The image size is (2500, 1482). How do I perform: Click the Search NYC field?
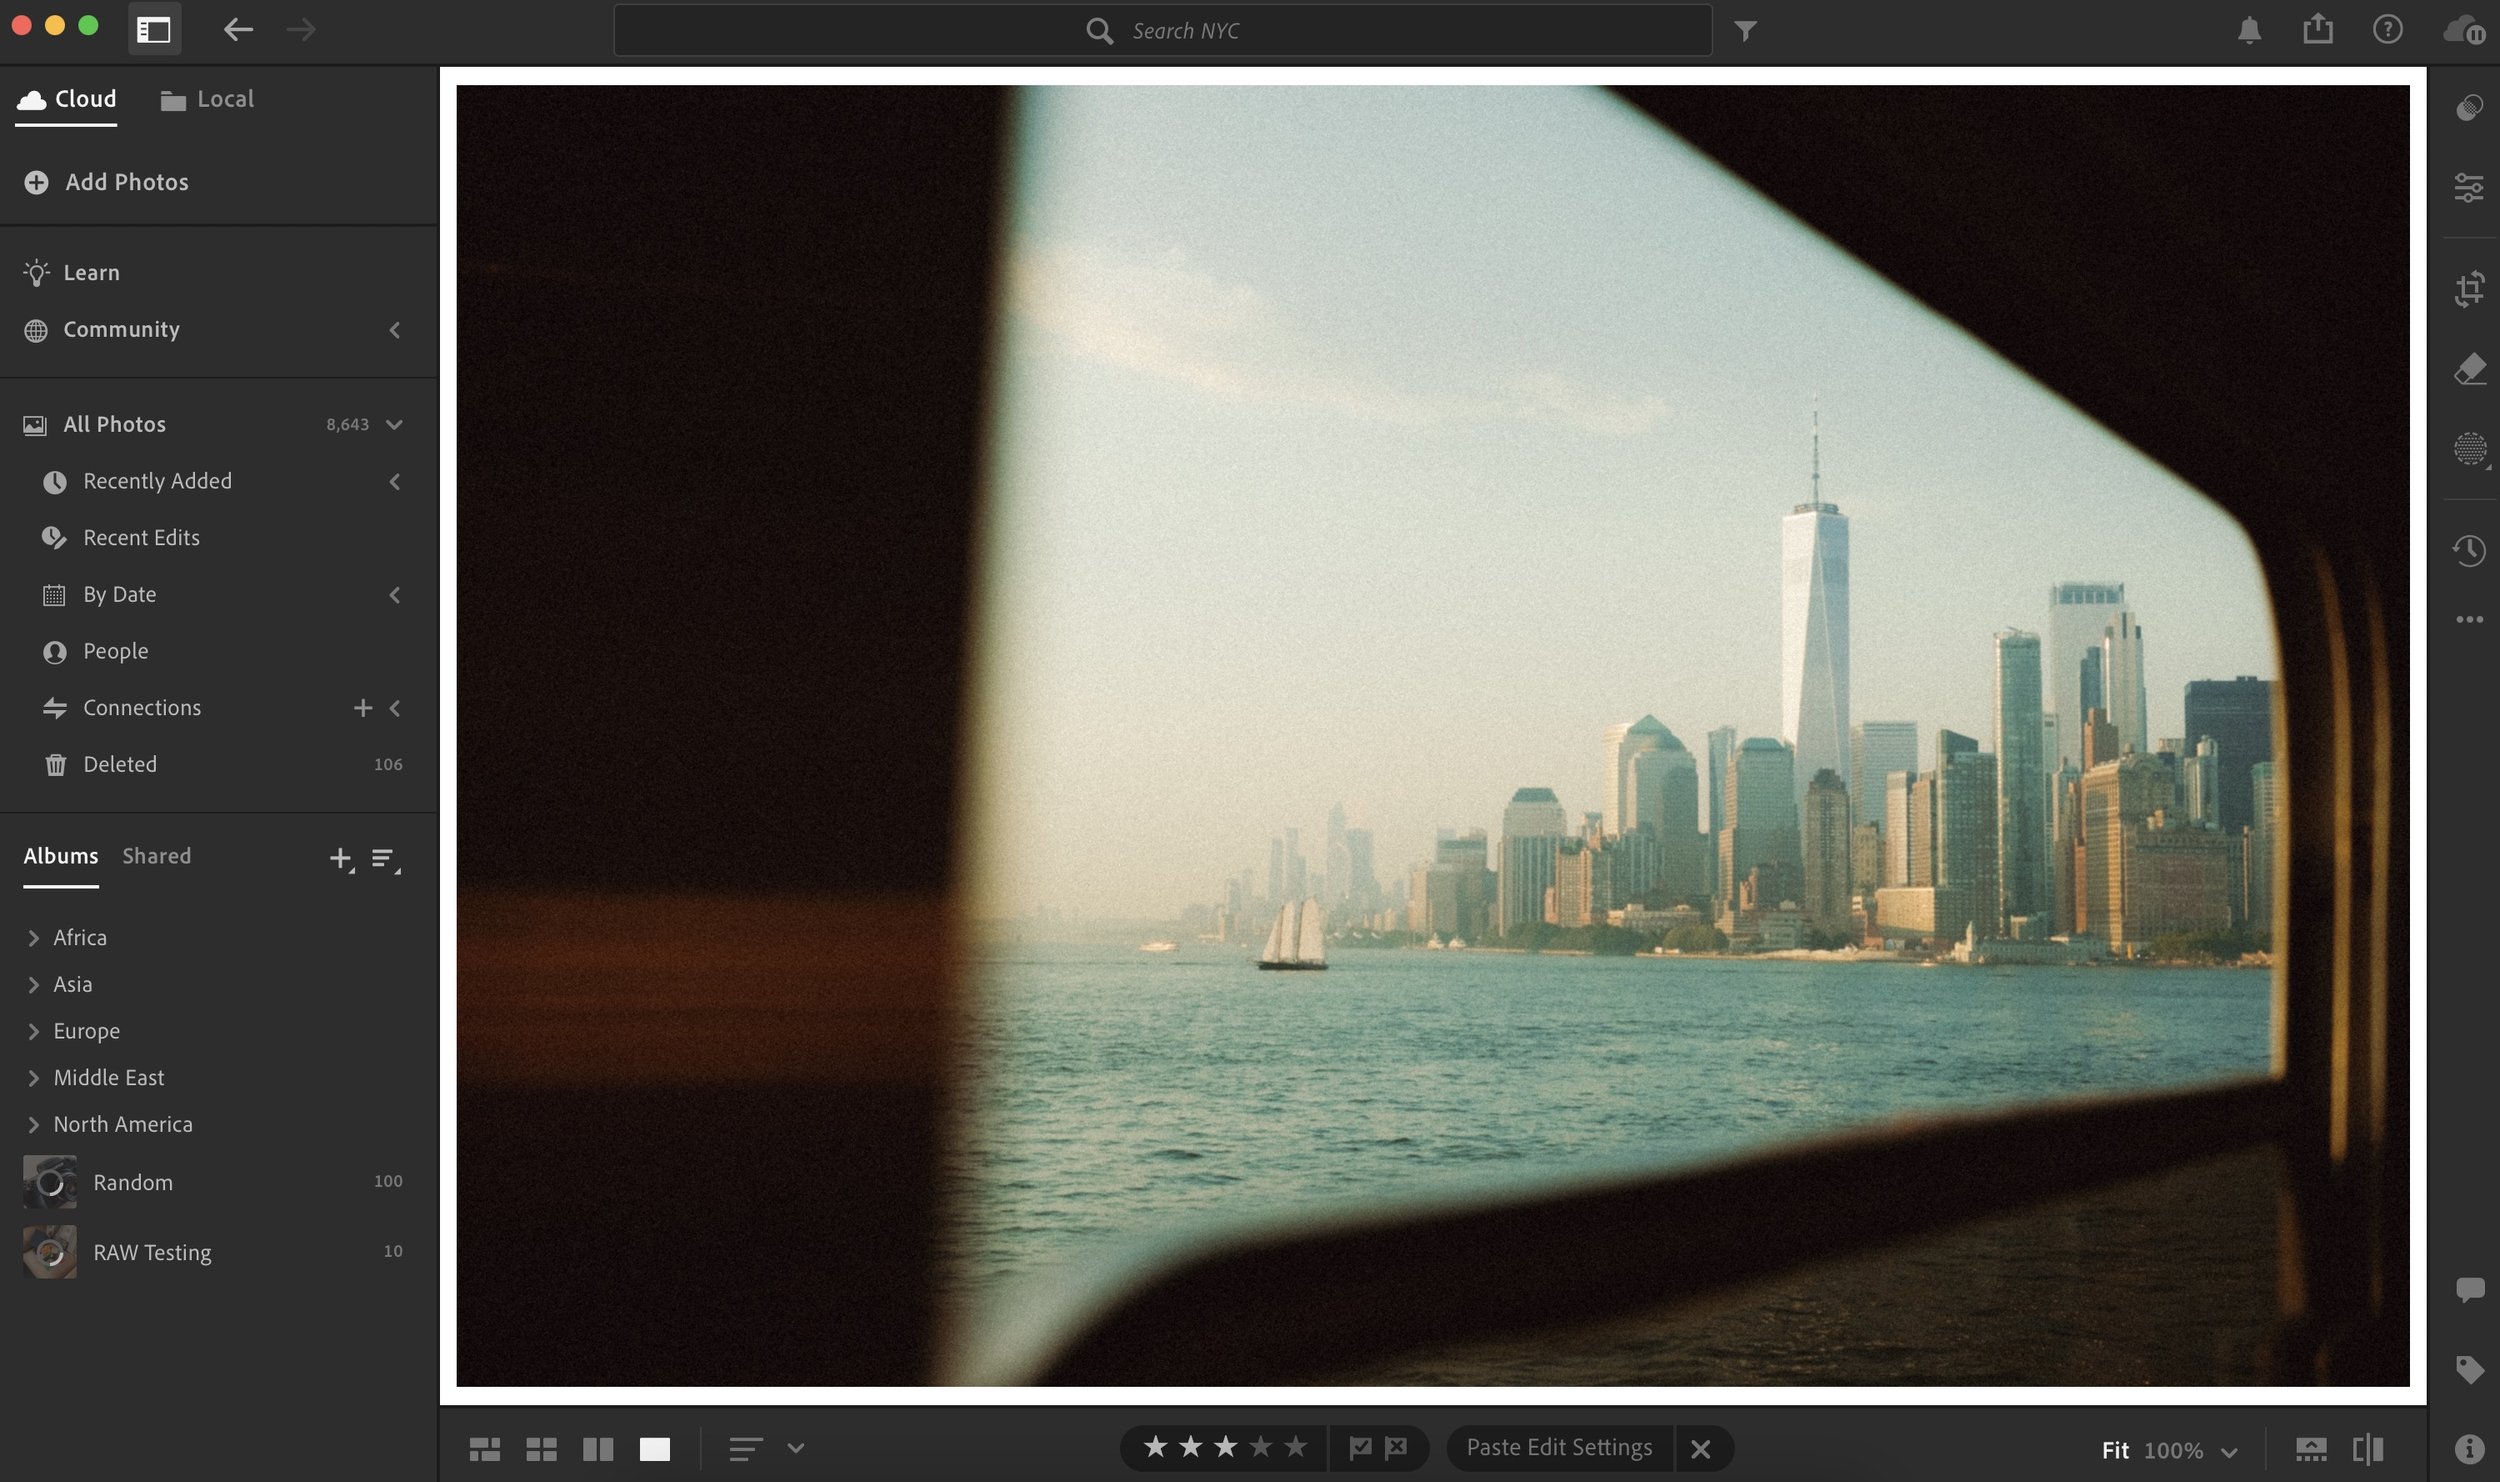coord(1162,31)
